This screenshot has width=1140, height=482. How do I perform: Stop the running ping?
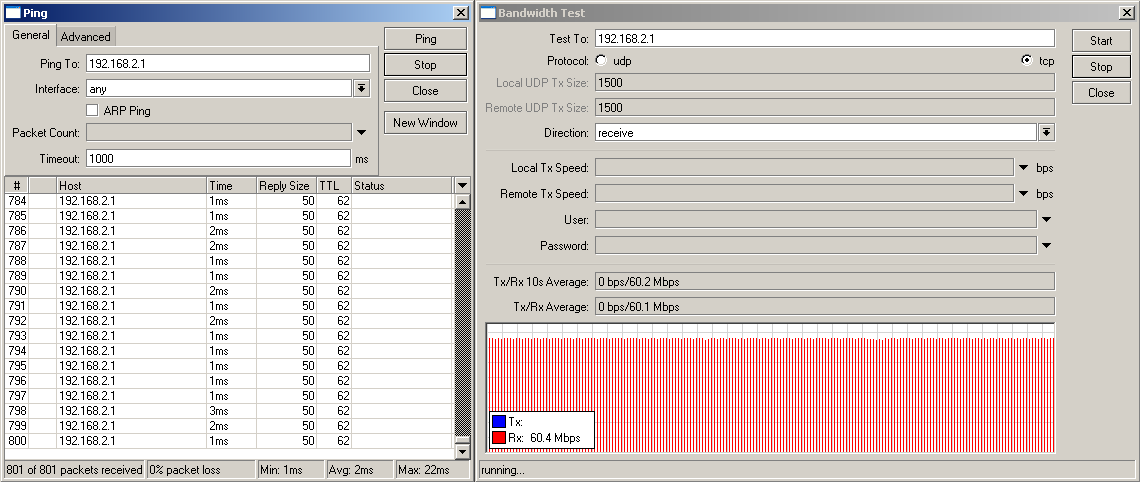click(x=425, y=65)
